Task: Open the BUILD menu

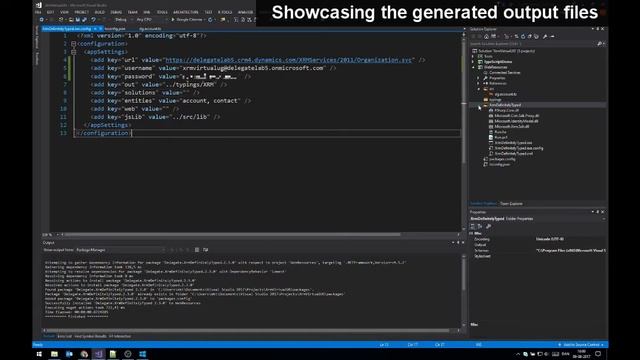Action: coord(100,12)
